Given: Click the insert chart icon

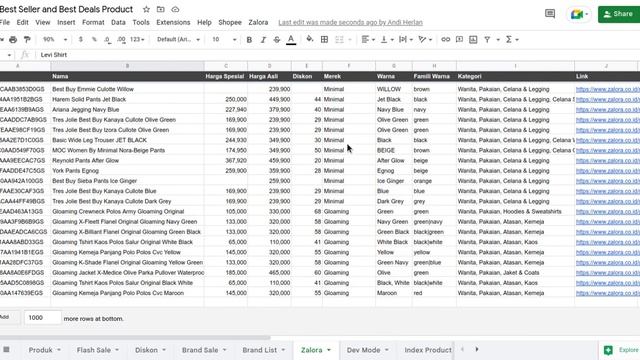Looking at the screenshot, I should (473, 40).
